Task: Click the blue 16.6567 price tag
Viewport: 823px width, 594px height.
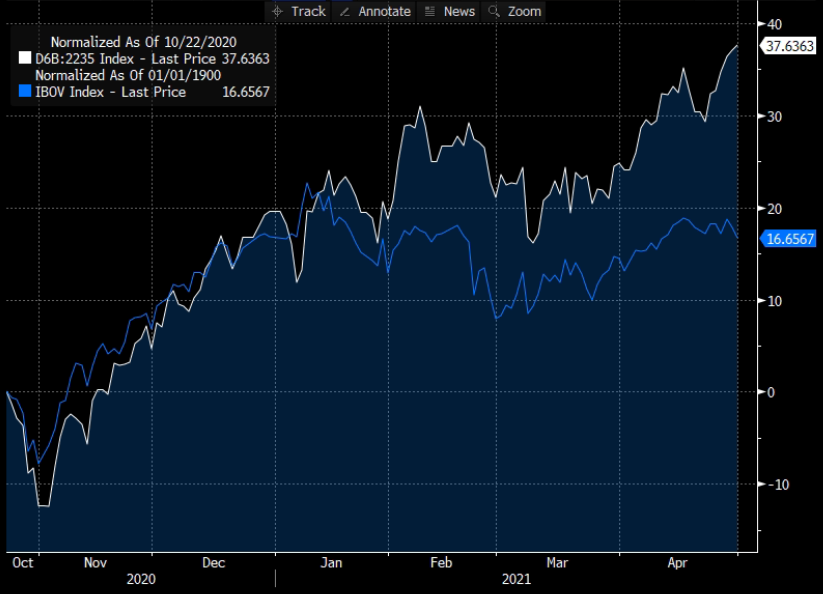Action: (x=789, y=239)
